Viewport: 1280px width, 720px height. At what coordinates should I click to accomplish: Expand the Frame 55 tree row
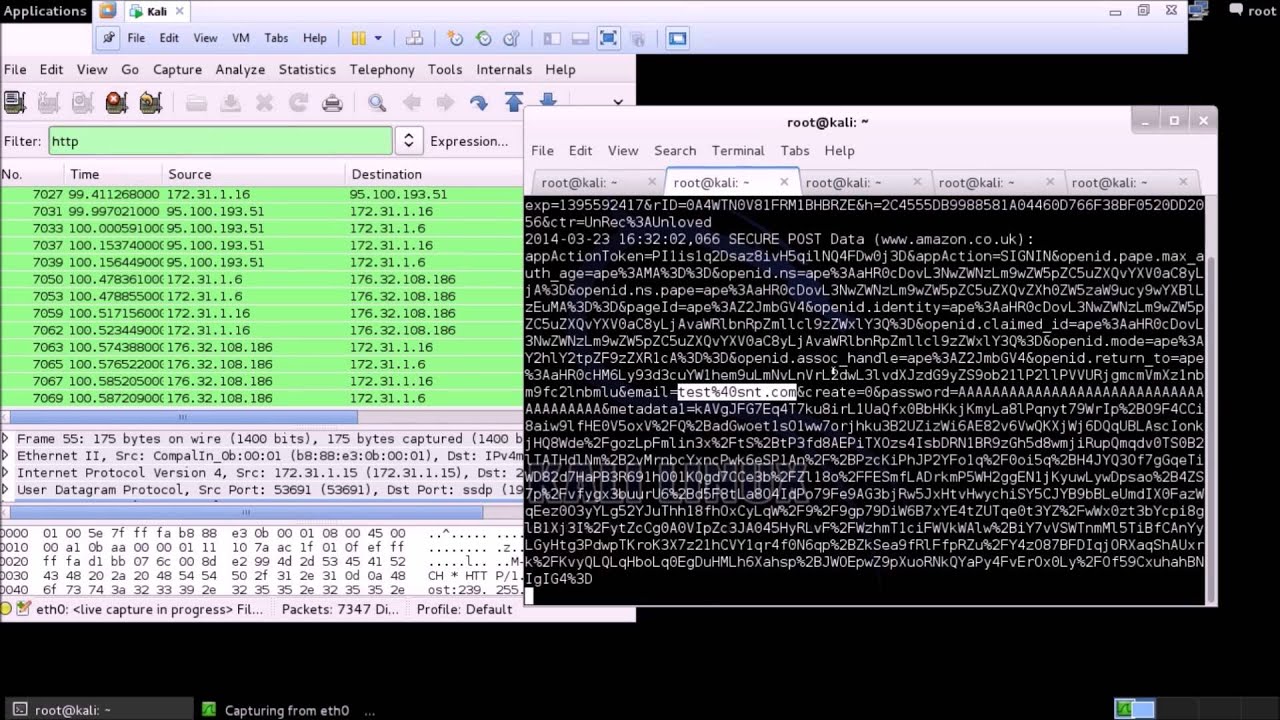click(x=7, y=439)
